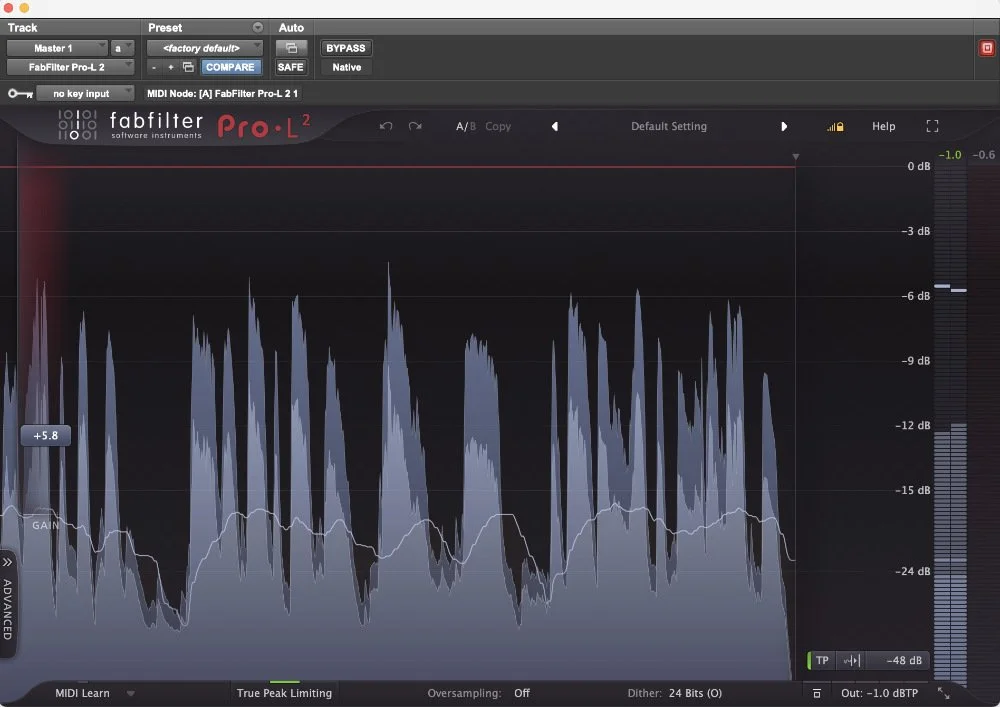Open the loudness metering icon

[851, 660]
